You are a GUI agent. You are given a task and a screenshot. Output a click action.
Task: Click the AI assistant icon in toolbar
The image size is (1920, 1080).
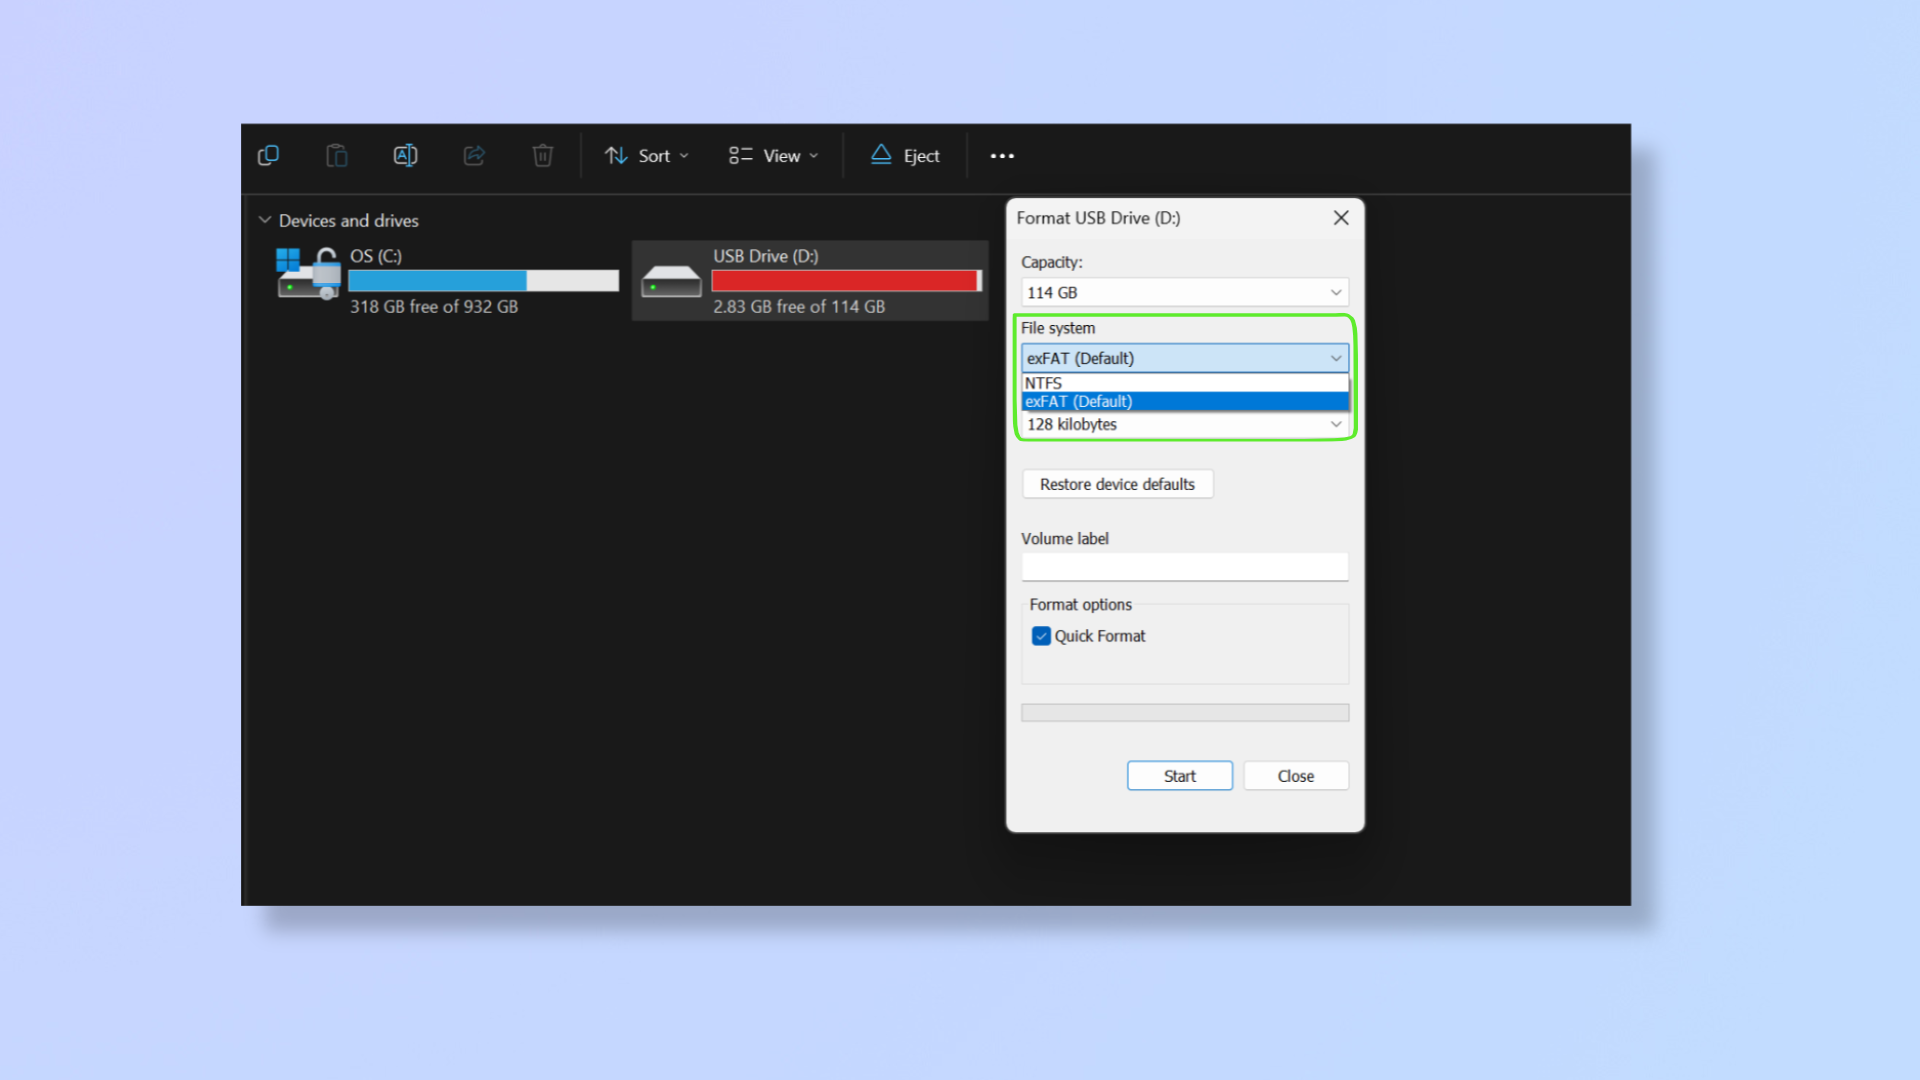(x=406, y=156)
